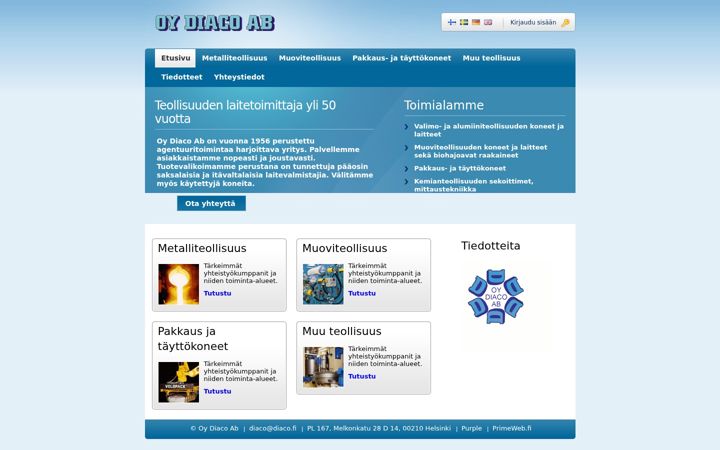720x450 pixels.
Task: Open Muoviteollisuuden koneet ja laitteet link
Action: (x=481, y=151)
